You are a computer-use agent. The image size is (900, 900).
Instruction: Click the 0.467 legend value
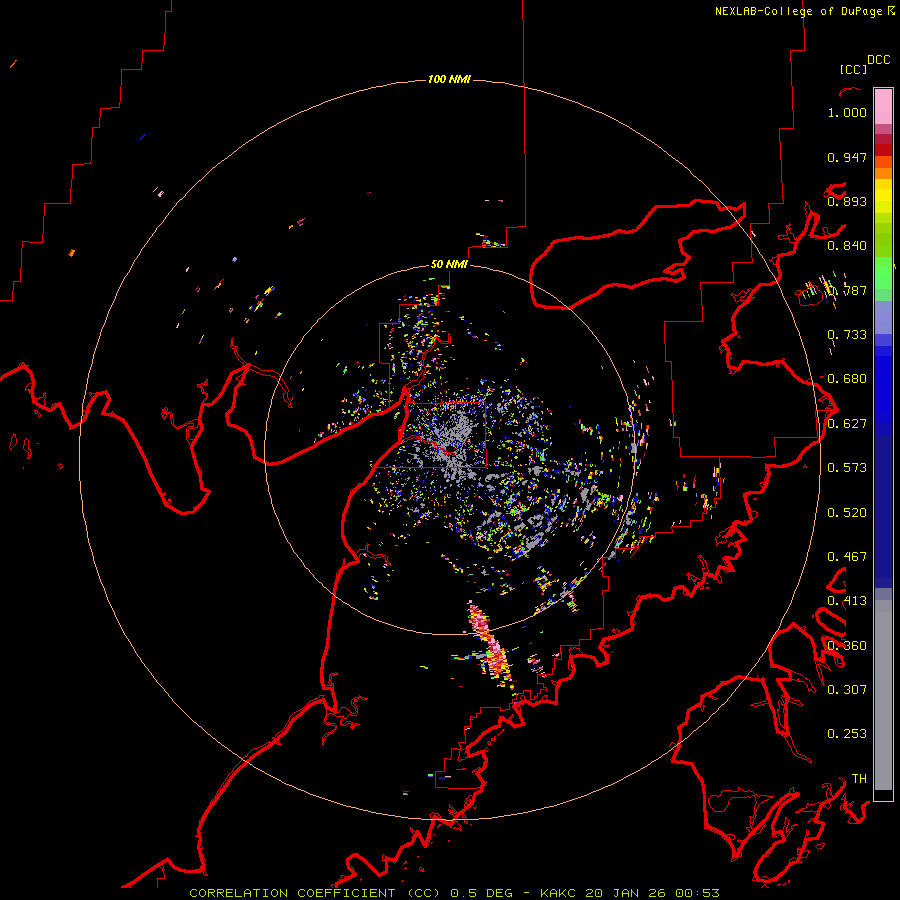click(x=847, y=557)
